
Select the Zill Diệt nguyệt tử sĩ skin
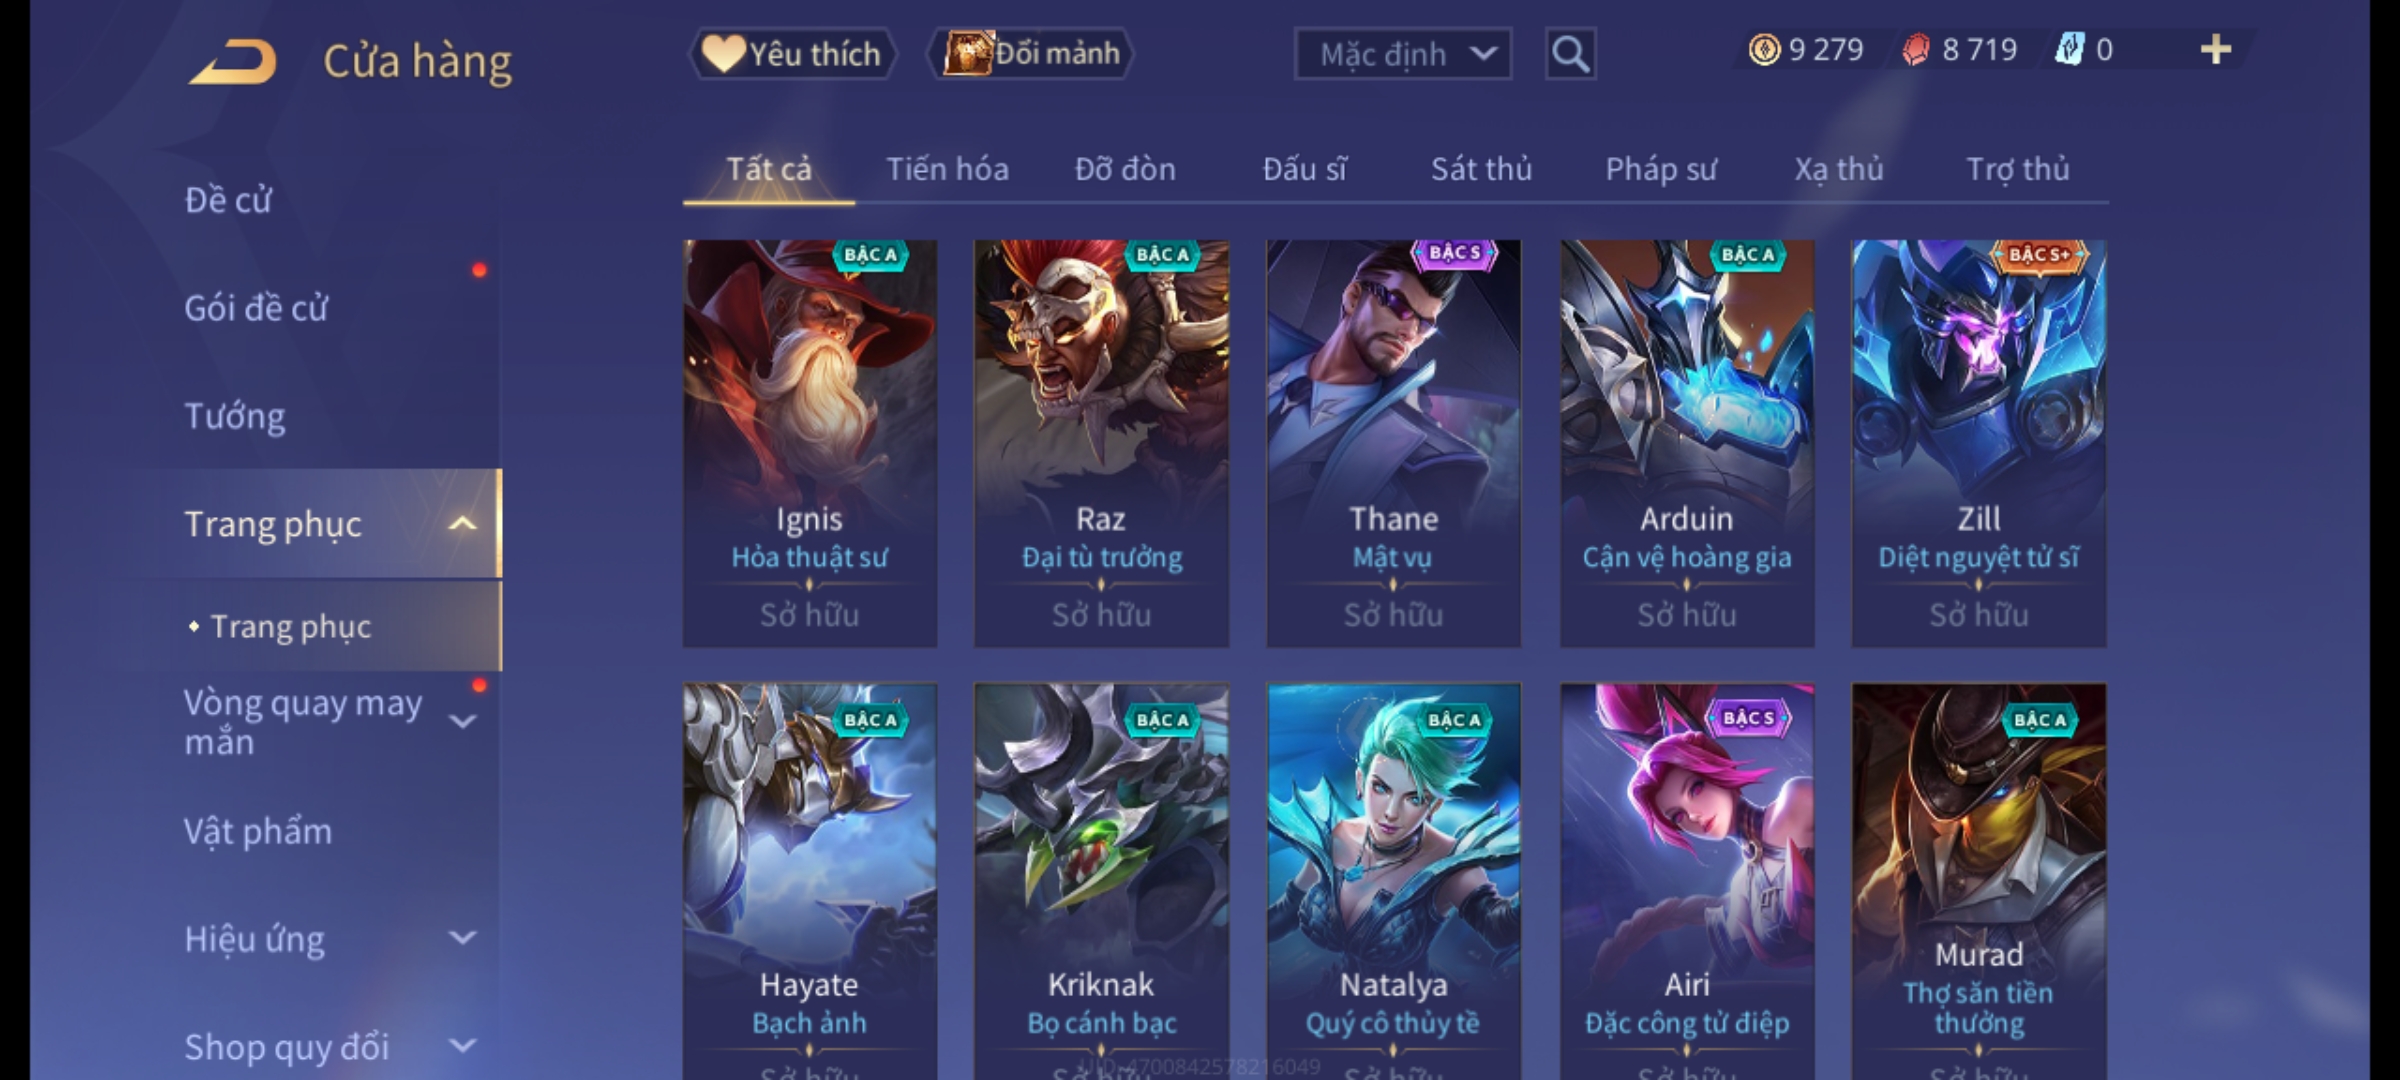pyautogui.click(x=1978, y=443)
